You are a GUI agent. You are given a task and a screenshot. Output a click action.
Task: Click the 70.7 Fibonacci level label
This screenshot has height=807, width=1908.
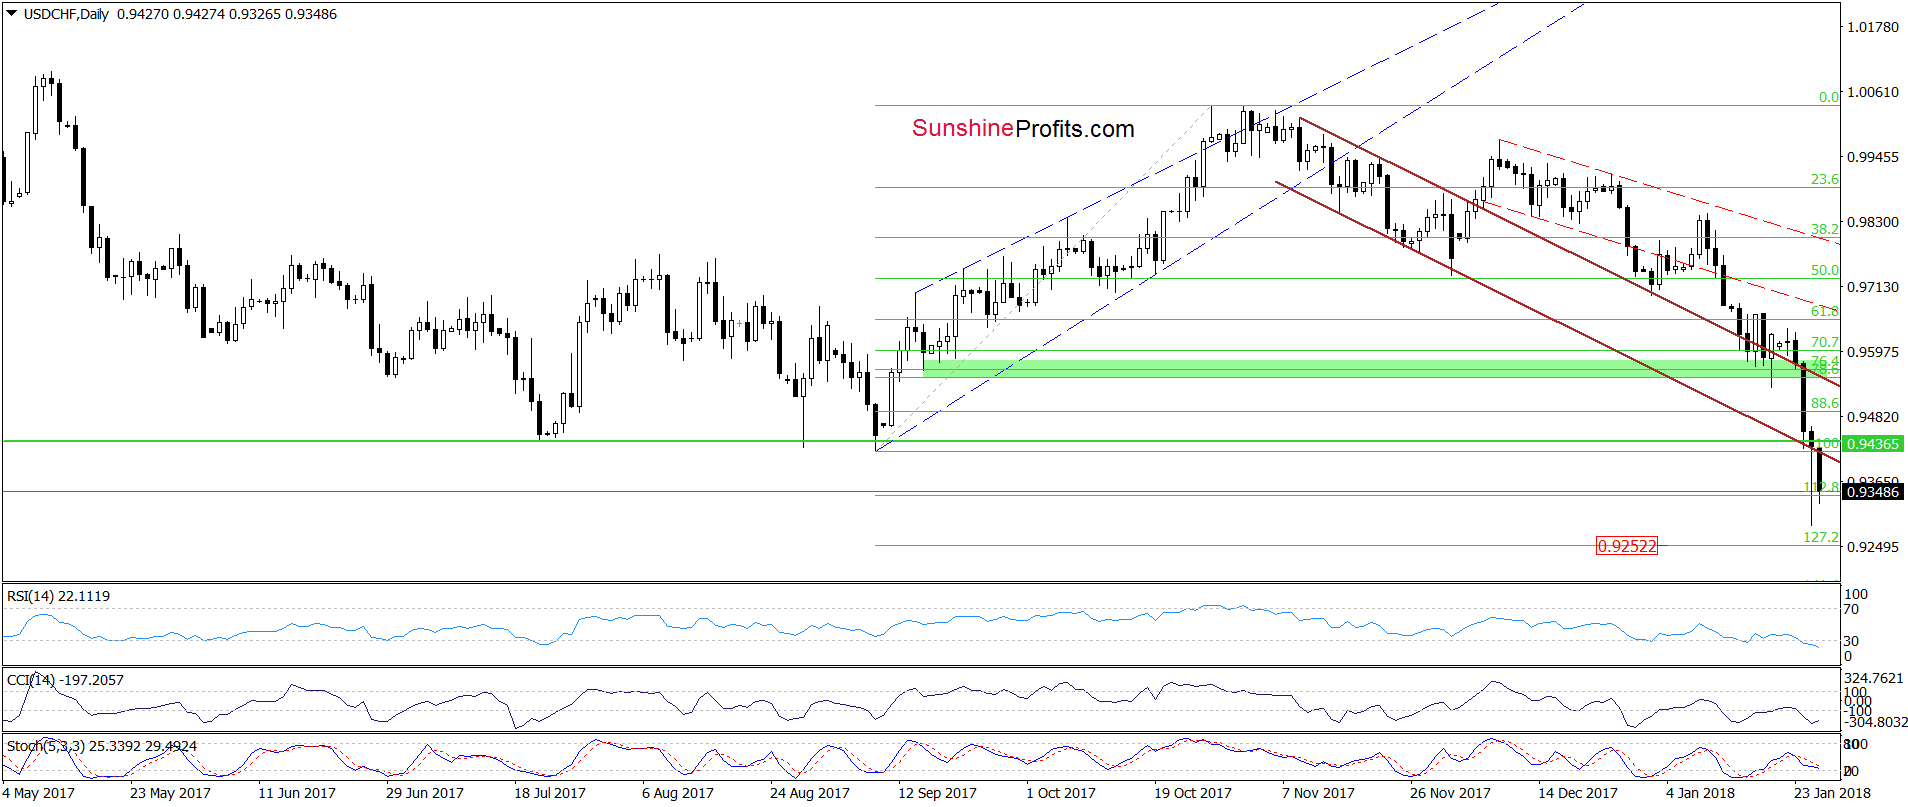(1825, 342)
